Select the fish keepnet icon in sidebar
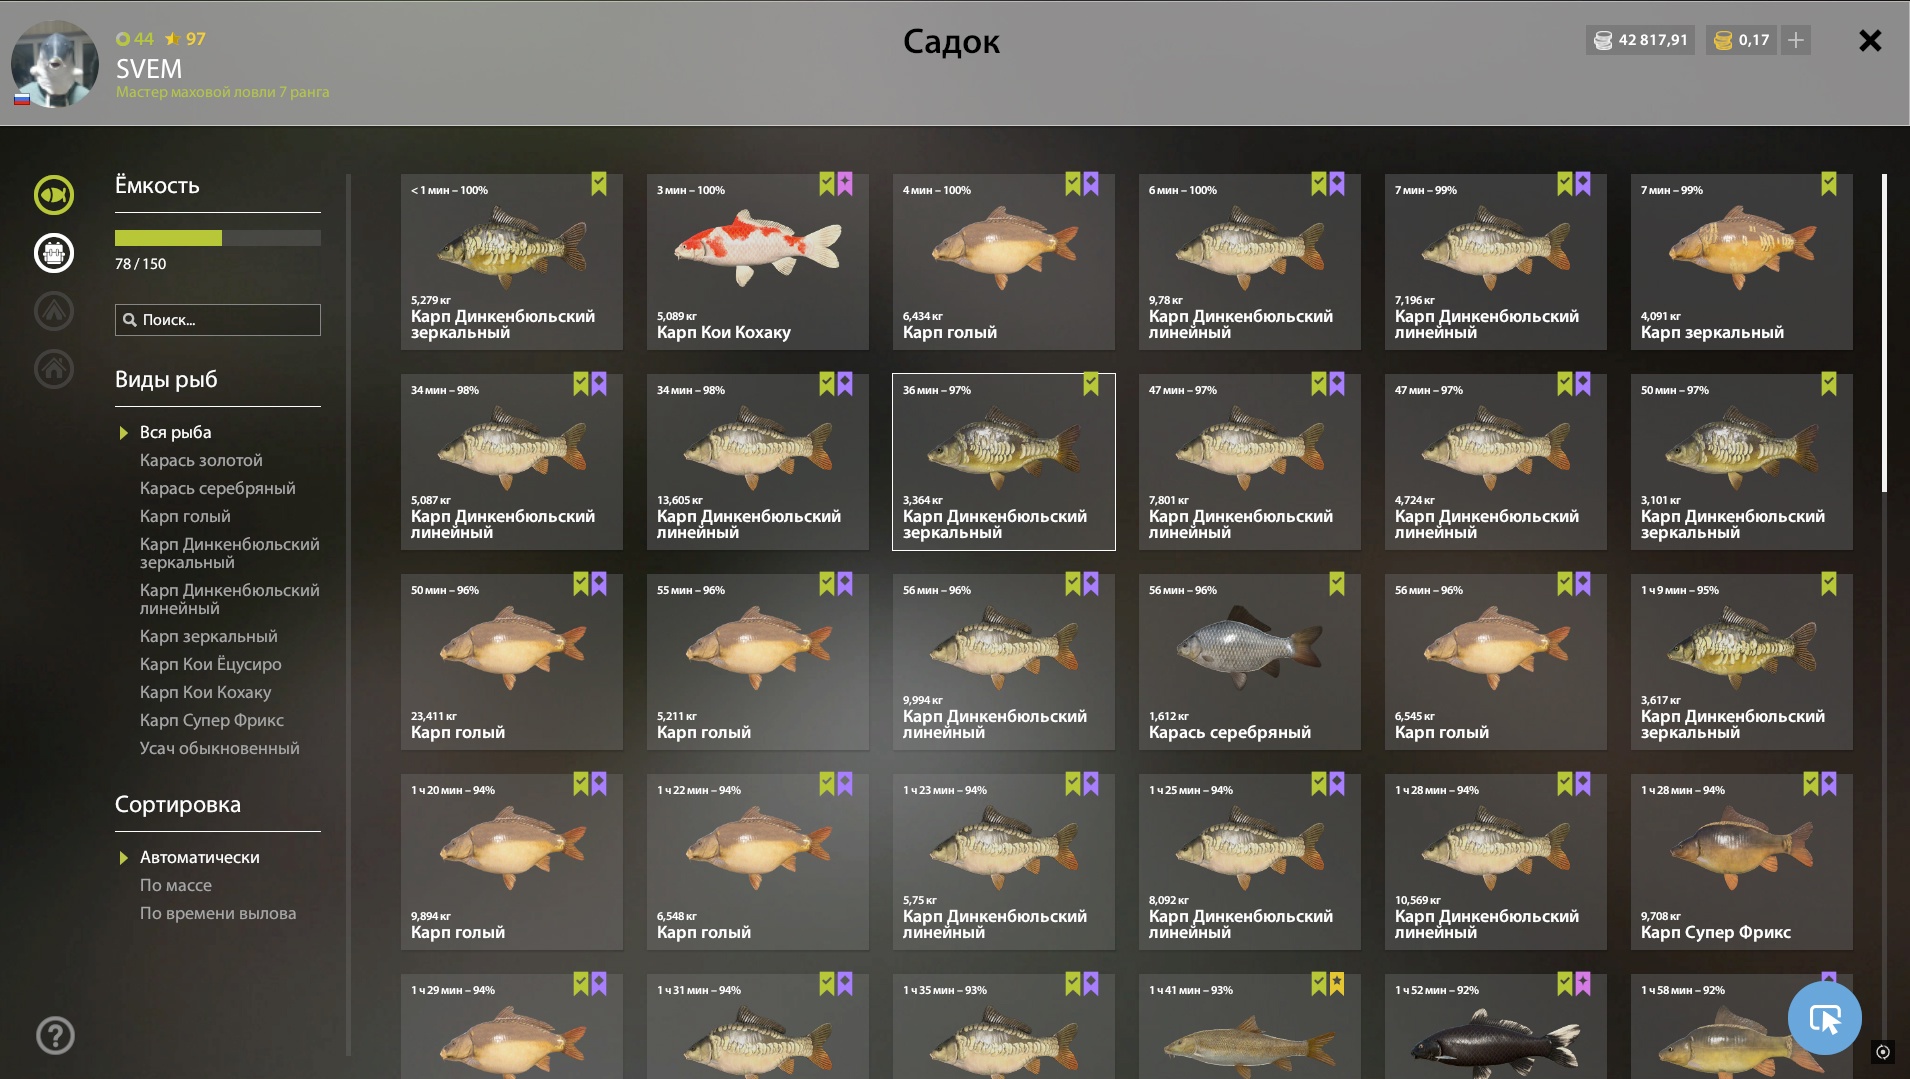The image size is (1910, 1079). coord(54,195)
